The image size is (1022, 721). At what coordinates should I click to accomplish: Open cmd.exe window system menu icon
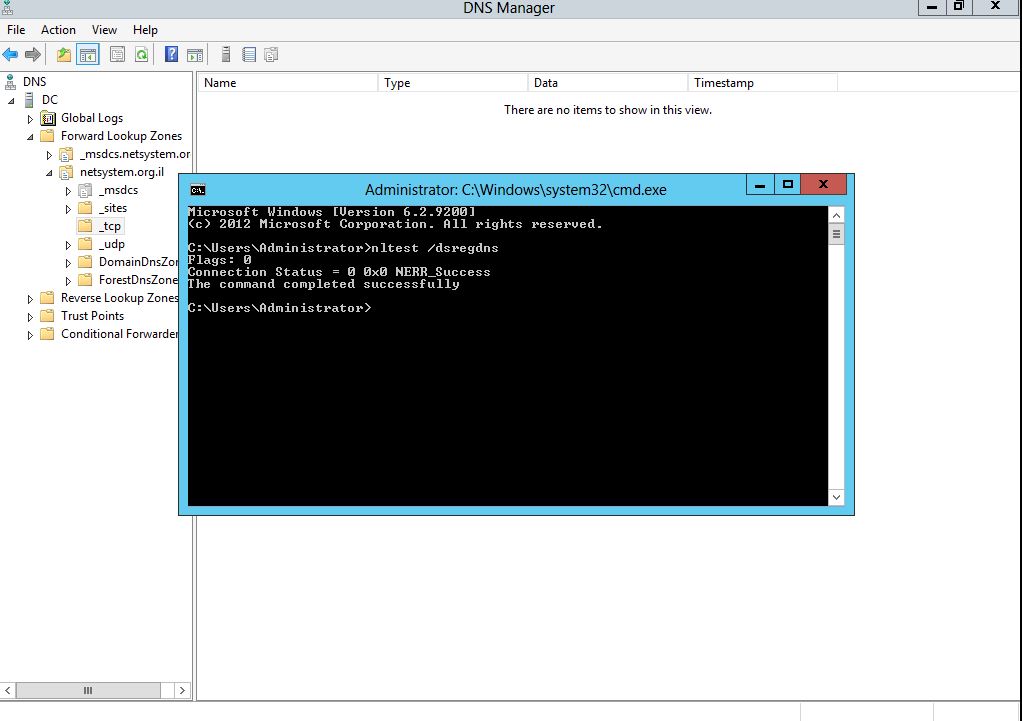point(197,190)
